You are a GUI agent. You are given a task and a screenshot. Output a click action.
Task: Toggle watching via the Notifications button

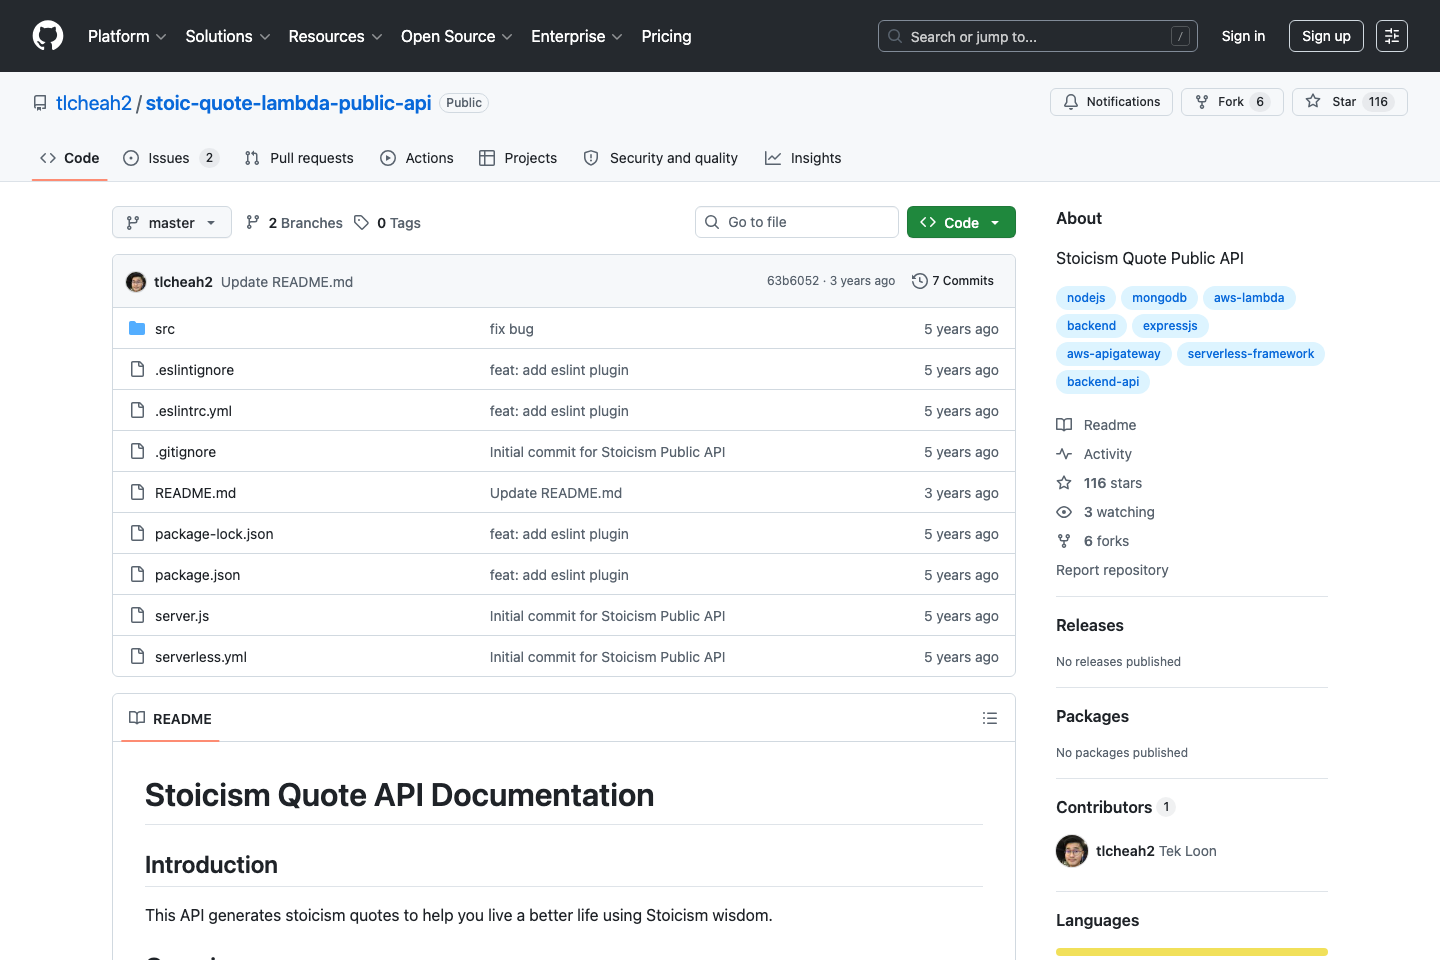point(1111,101)
